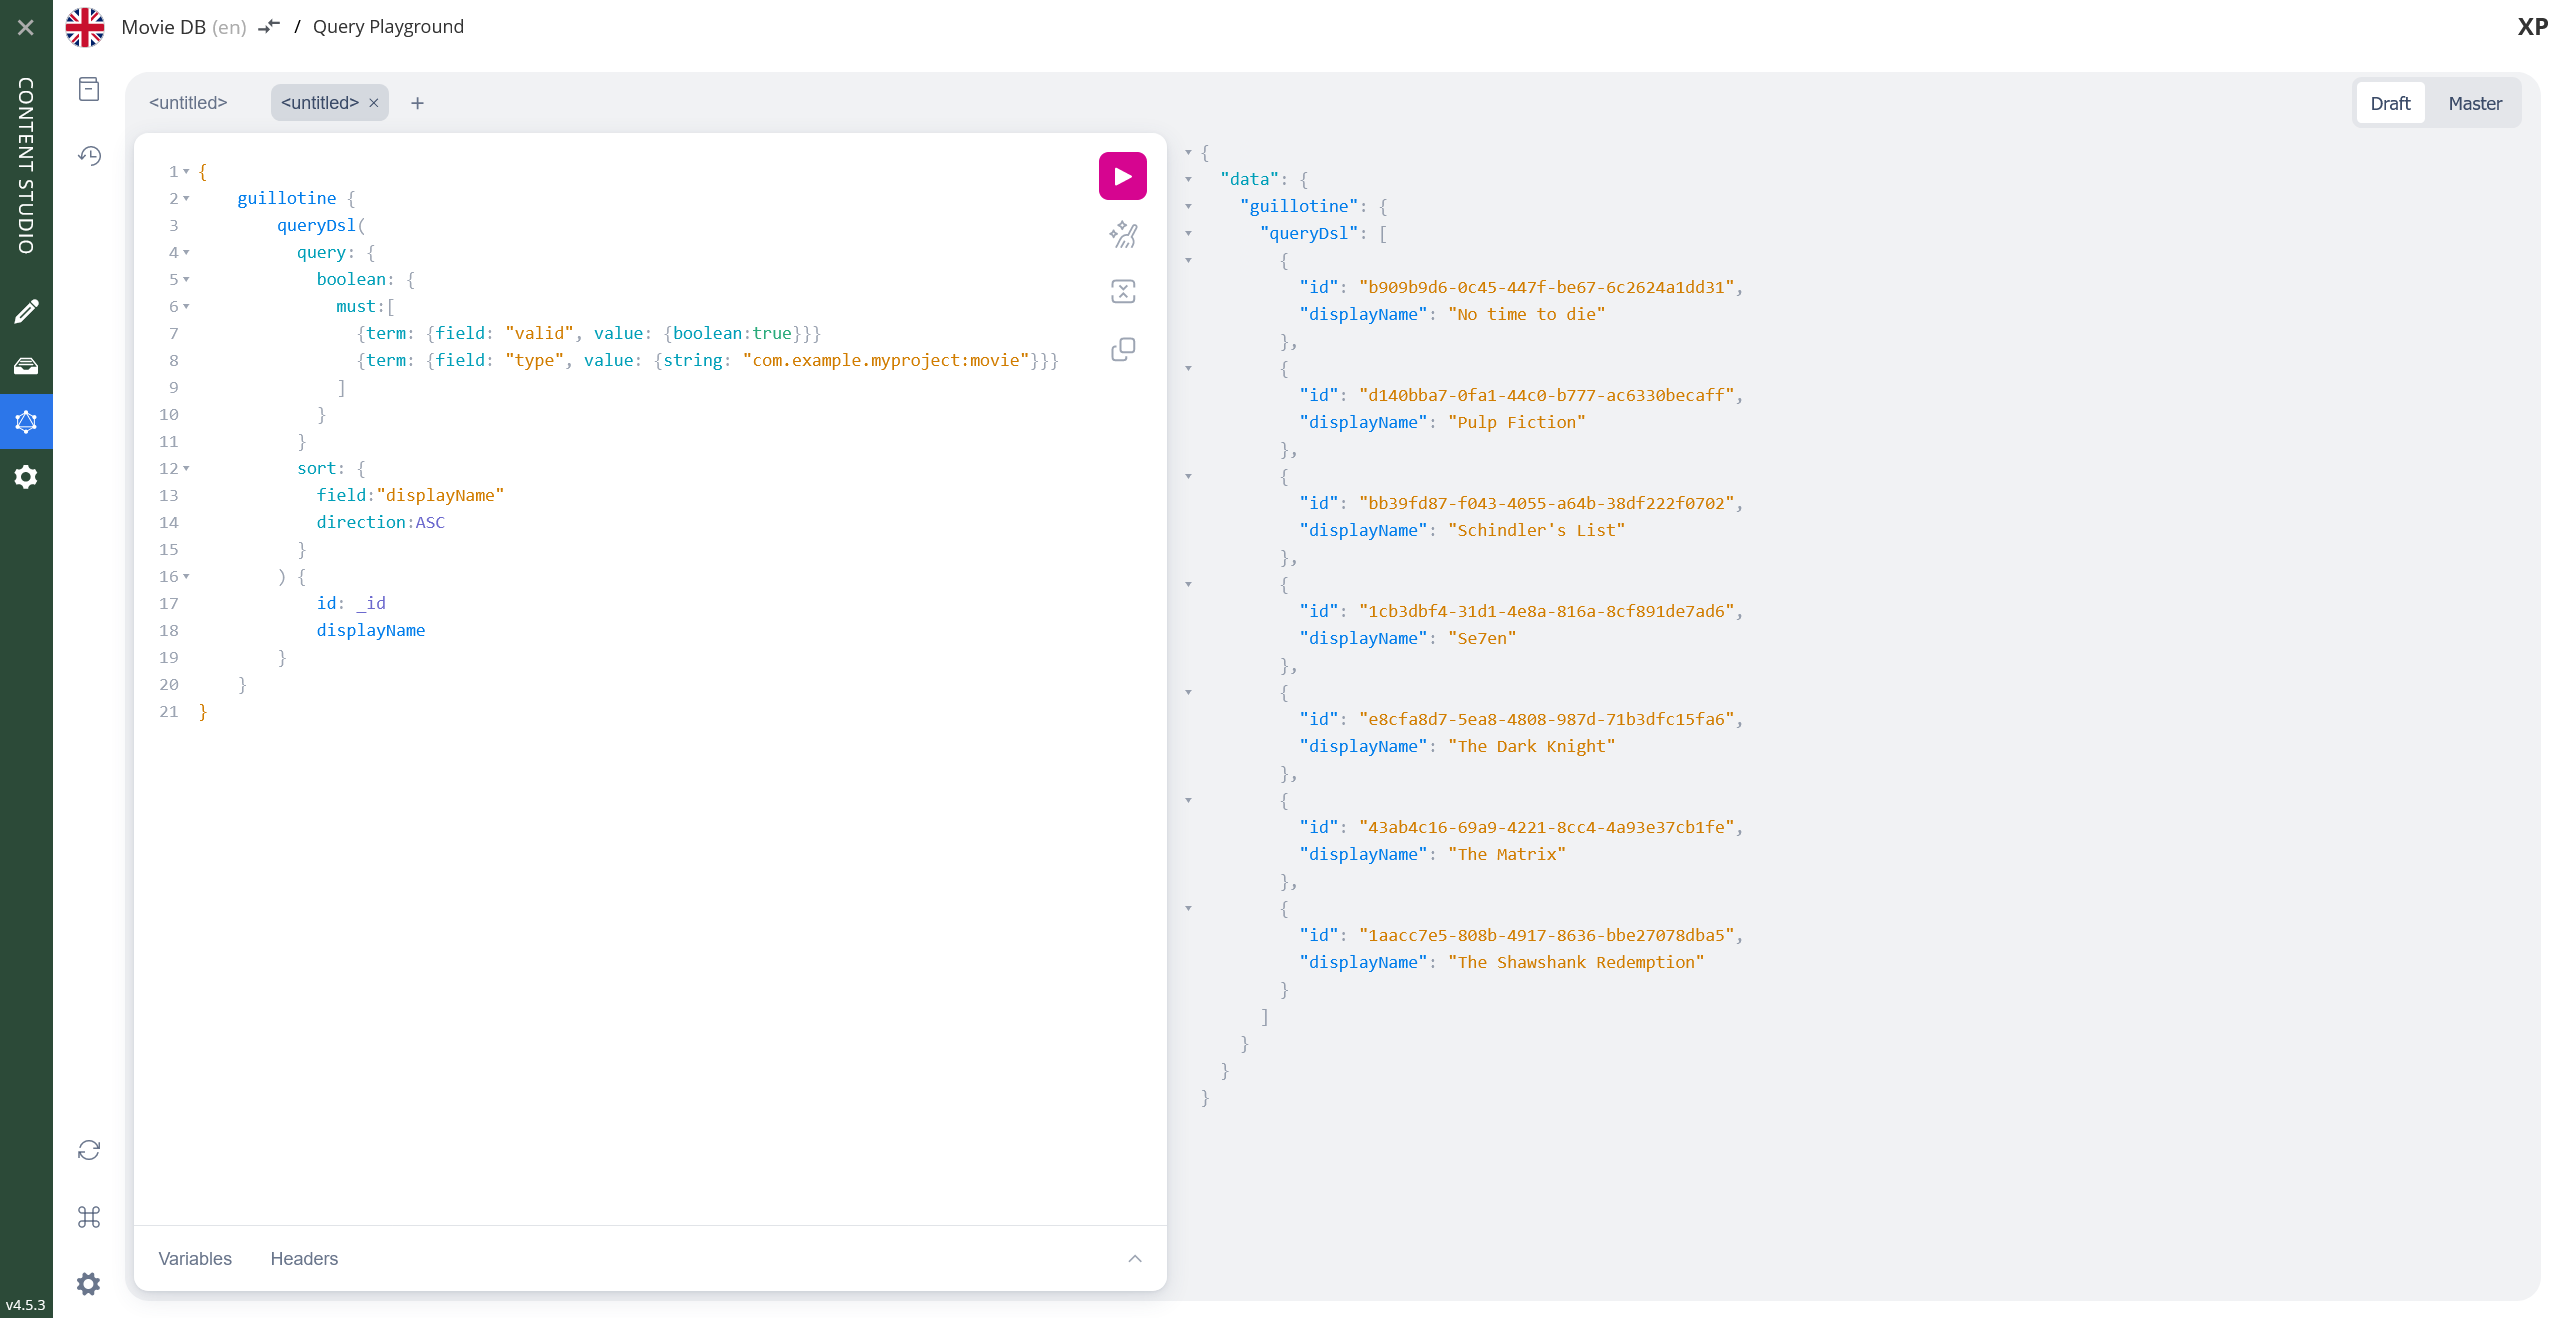This screenshot has width=2559, height=1318.
Task: Collapse the Se7en result object
Action: click(1188, 584)
